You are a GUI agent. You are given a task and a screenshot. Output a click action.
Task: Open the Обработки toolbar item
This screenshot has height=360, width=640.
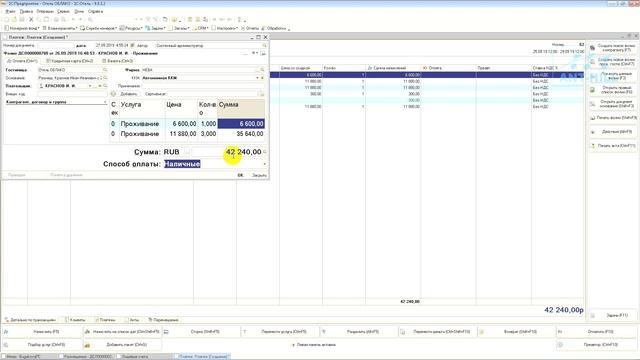274,28
